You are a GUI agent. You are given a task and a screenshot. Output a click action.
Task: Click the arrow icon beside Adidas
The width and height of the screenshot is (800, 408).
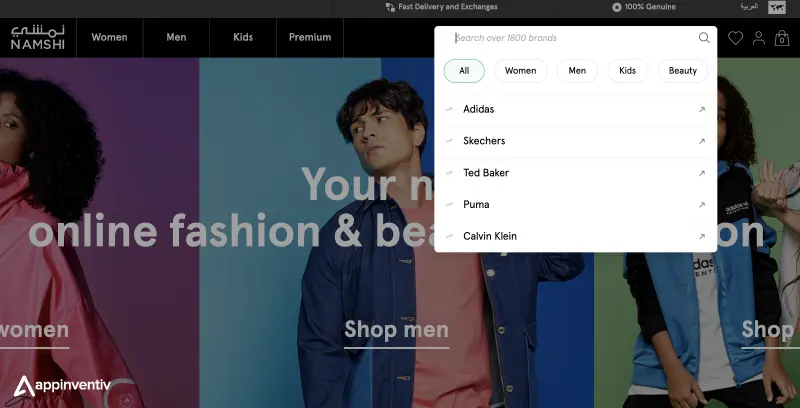pos(702,109)
